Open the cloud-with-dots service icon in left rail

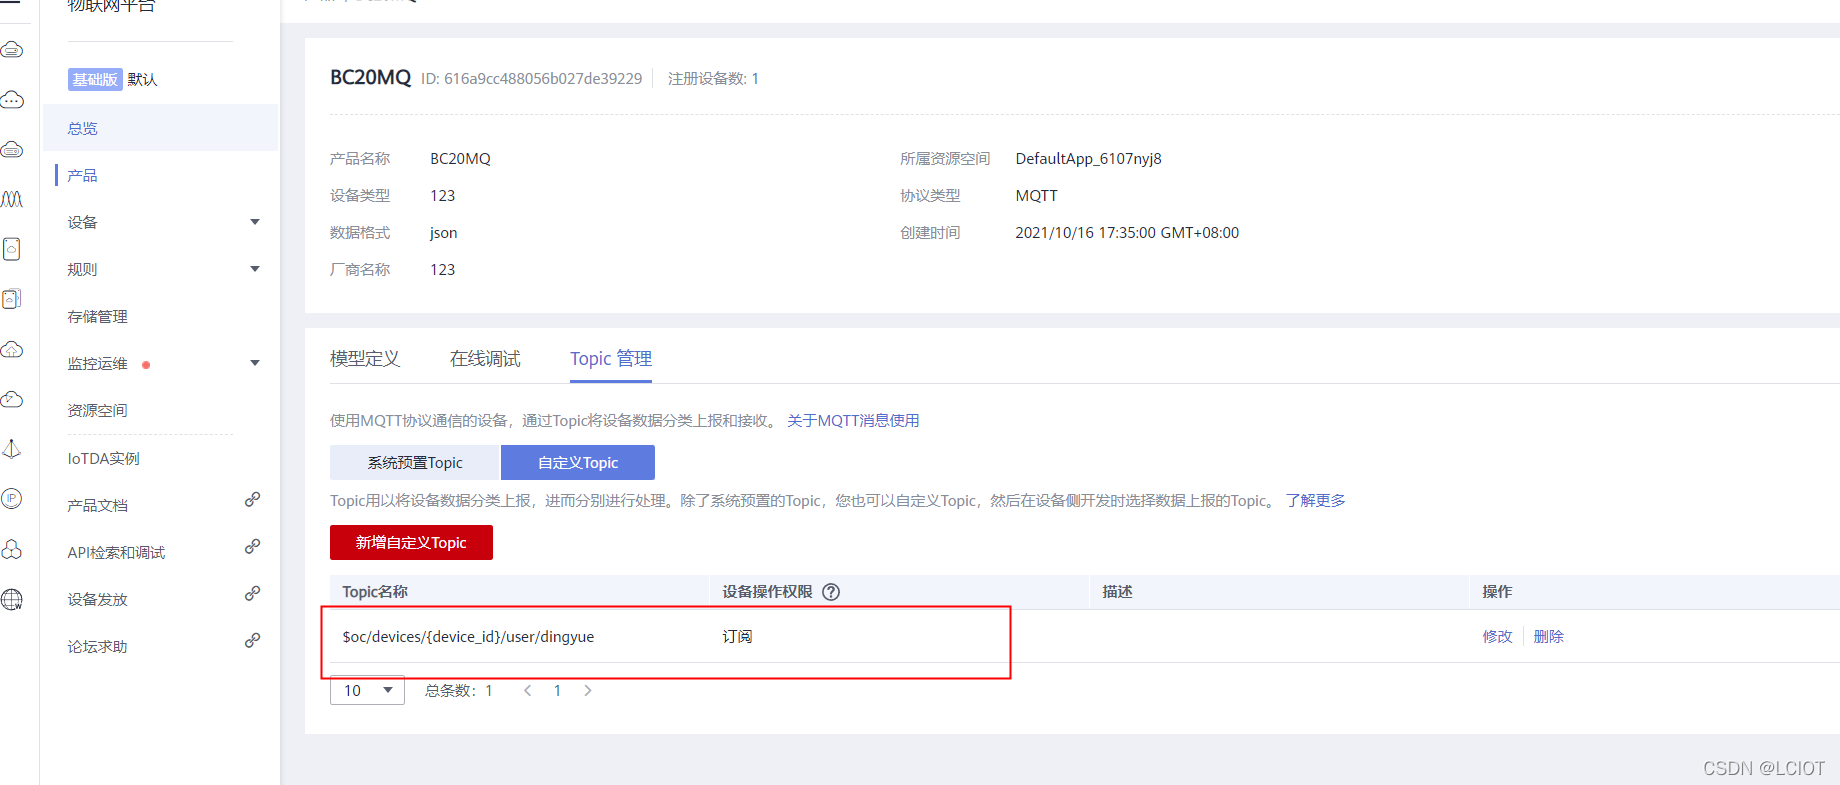(12, 99)
